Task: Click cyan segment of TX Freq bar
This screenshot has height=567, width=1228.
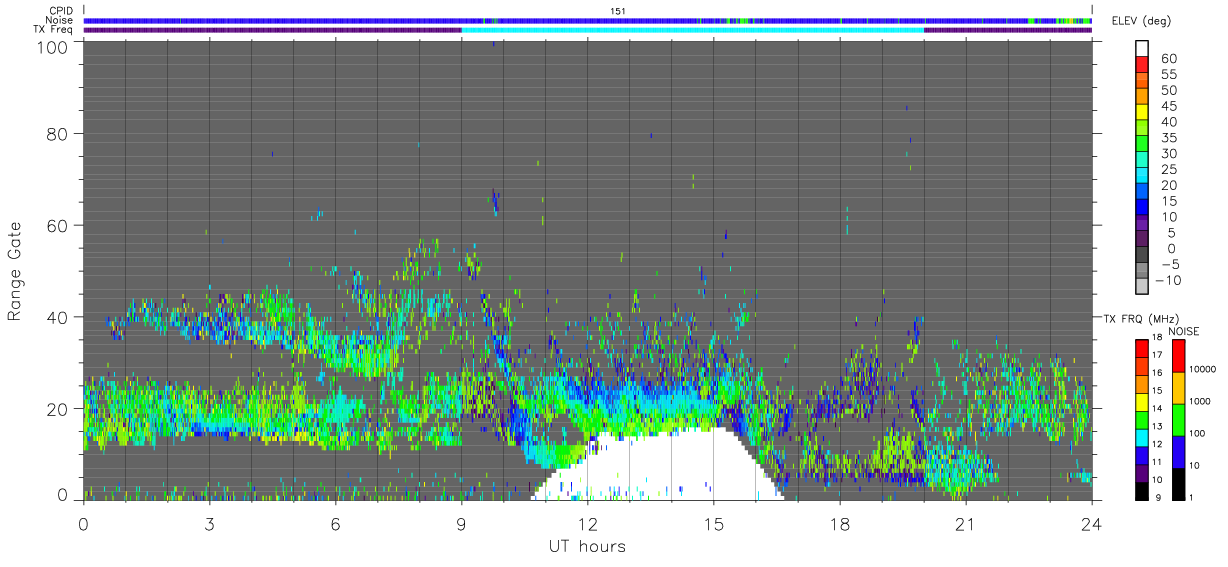Action: pyautogui.click(x=693, y=30)
